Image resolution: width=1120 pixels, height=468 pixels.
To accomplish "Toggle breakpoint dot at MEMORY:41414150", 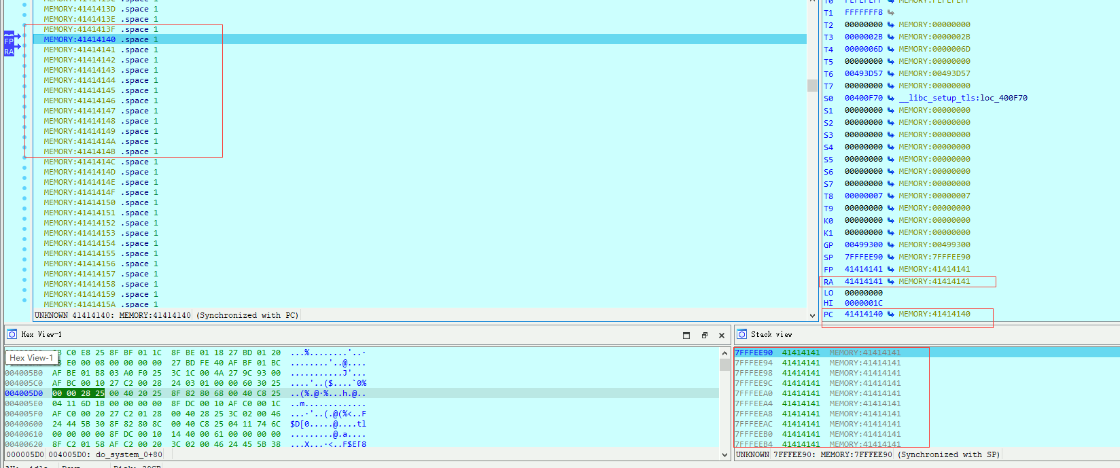I will [x=25, y=203].
